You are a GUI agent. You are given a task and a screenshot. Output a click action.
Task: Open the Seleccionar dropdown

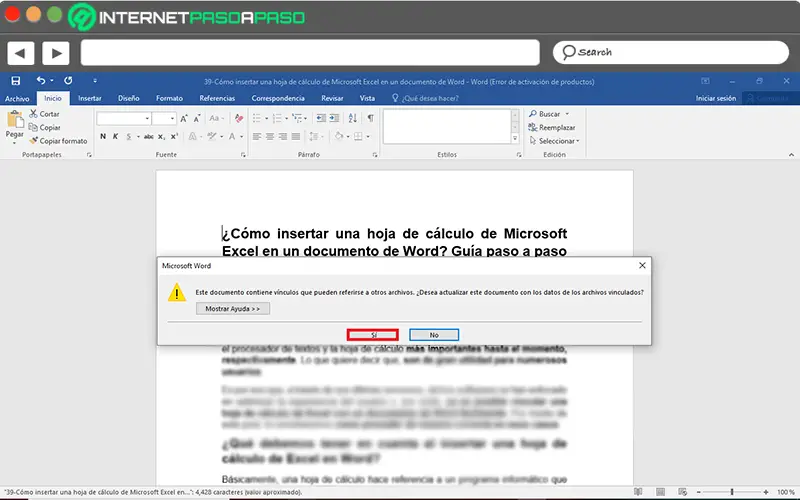[555, 141]
